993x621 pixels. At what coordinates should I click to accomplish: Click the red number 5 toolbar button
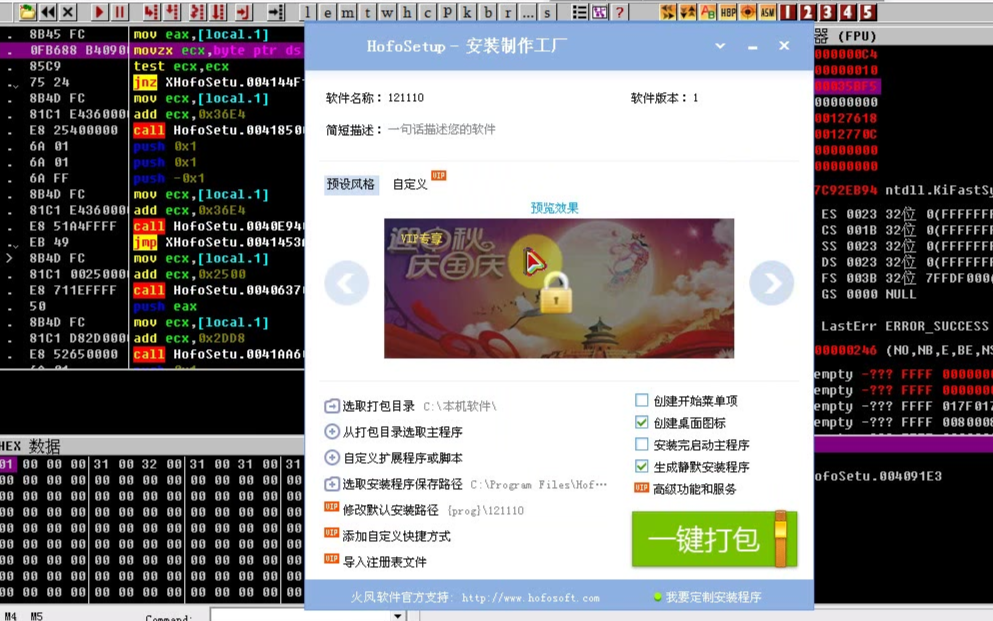(x=868, y=11)
